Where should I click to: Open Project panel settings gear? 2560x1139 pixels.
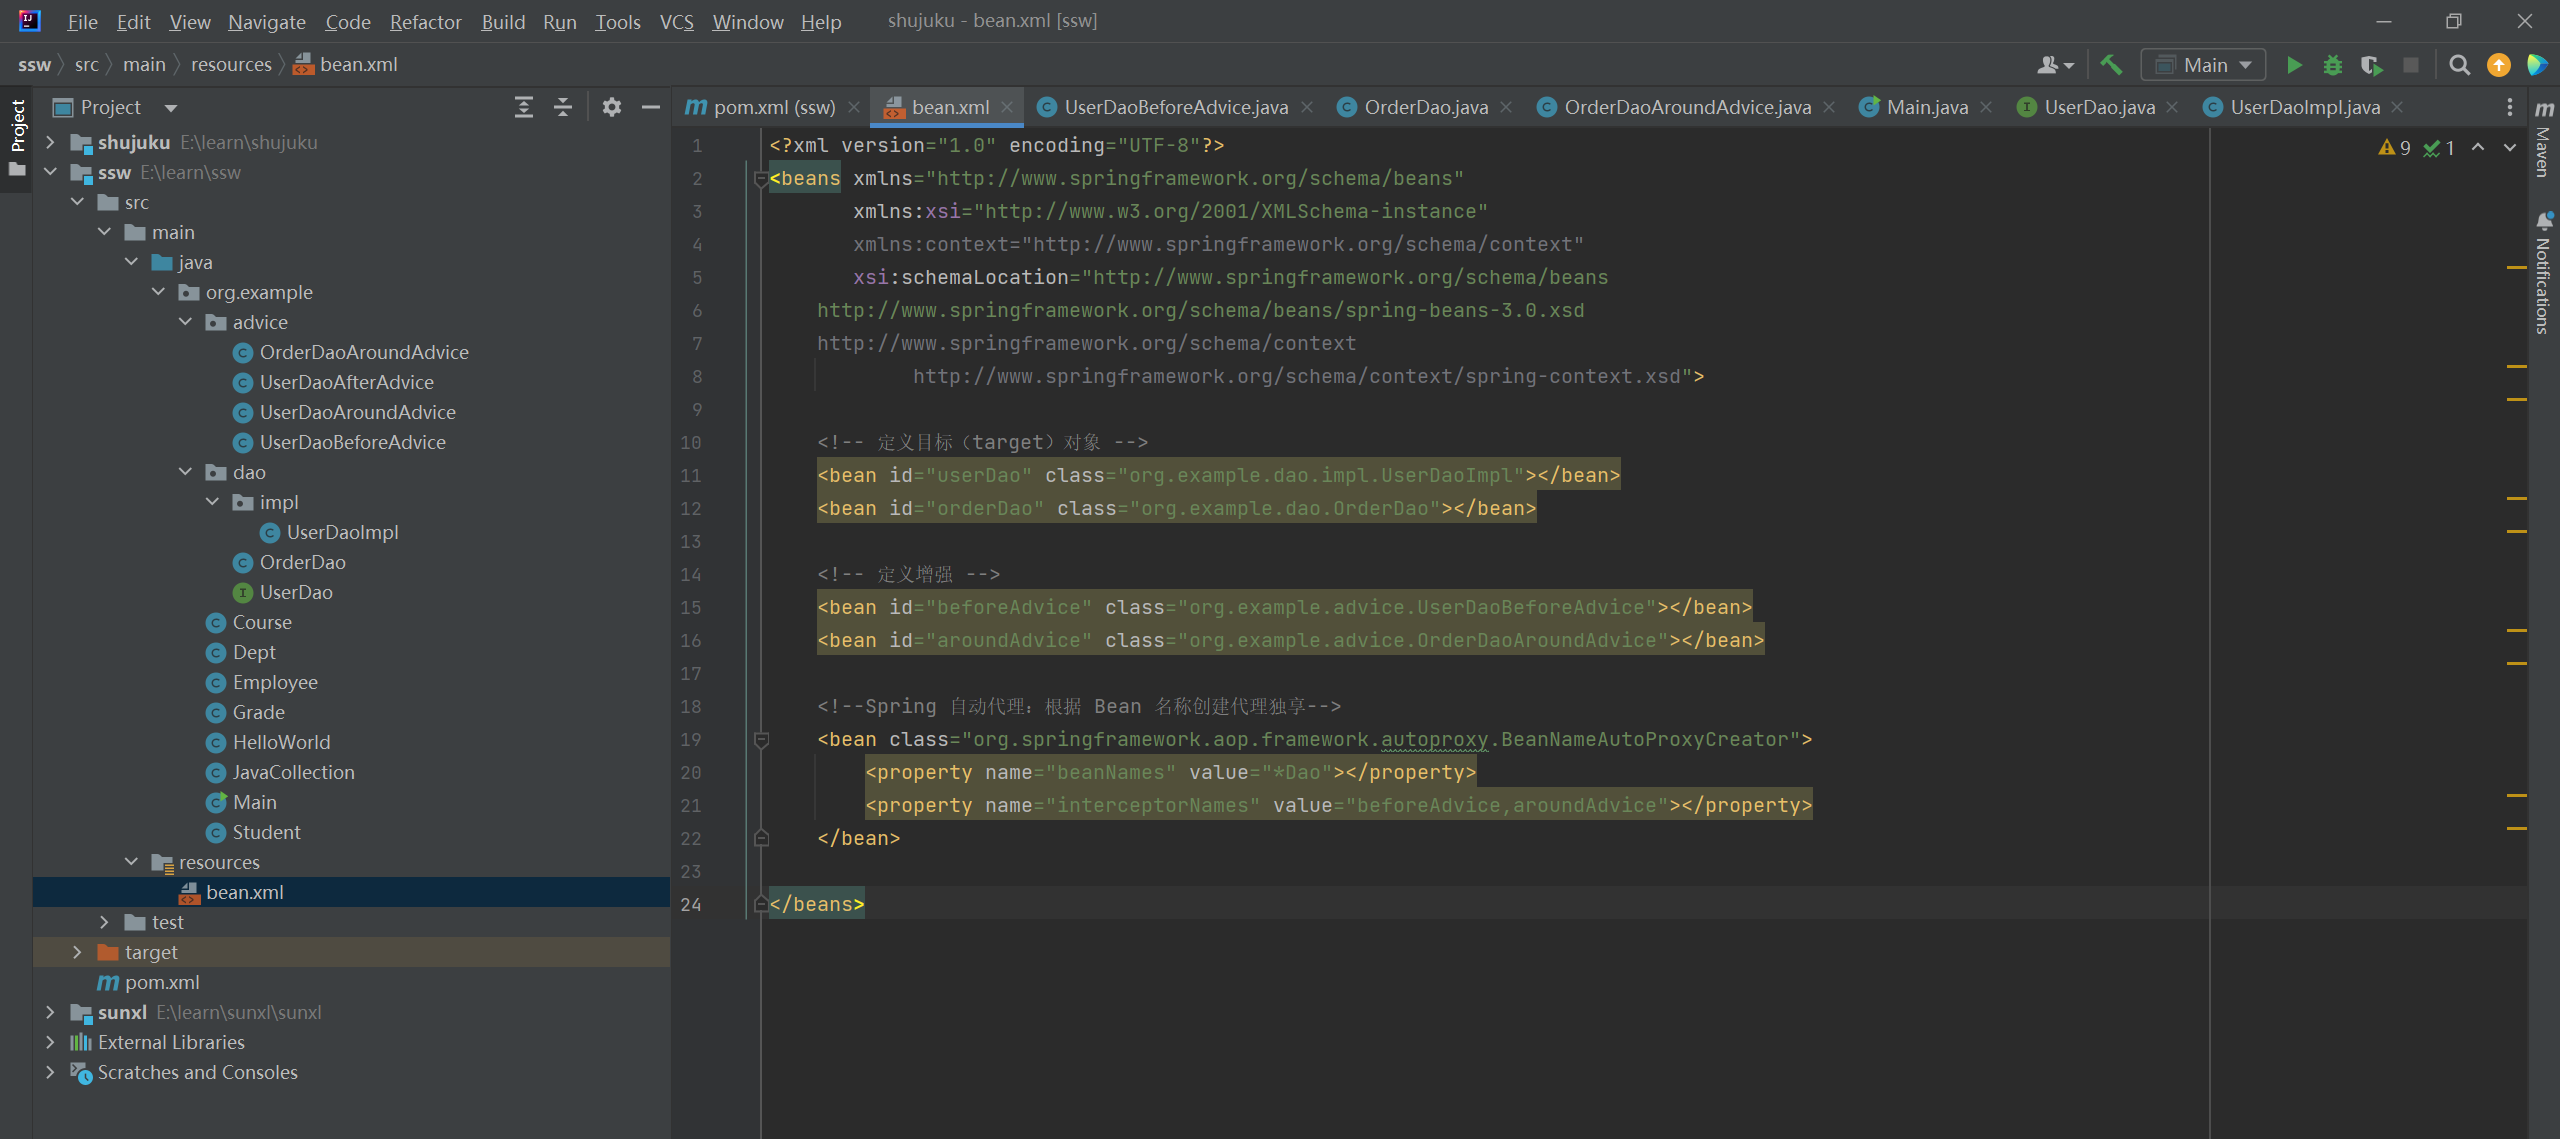[x=612, y=107]
